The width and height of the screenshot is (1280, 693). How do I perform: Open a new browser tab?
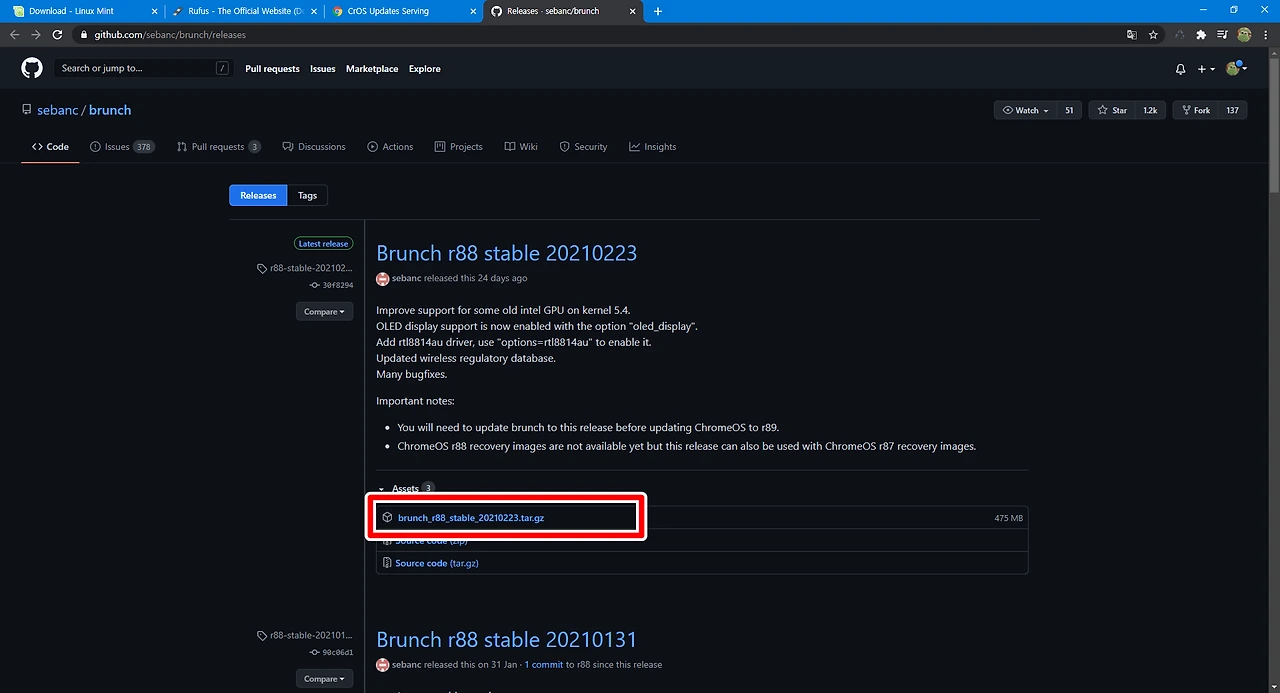coord(657,11)
